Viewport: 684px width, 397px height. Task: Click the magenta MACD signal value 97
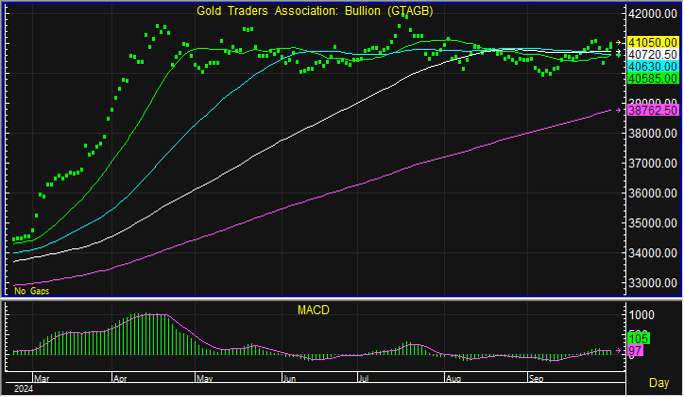(635, 350)
